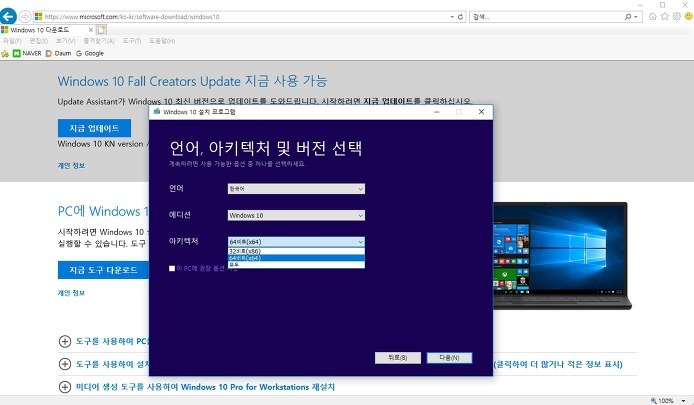This screenshot has height=405, width=694.
Task: Minimize the Windows 10 설치 프로그램 dialog
Action: 436,112
